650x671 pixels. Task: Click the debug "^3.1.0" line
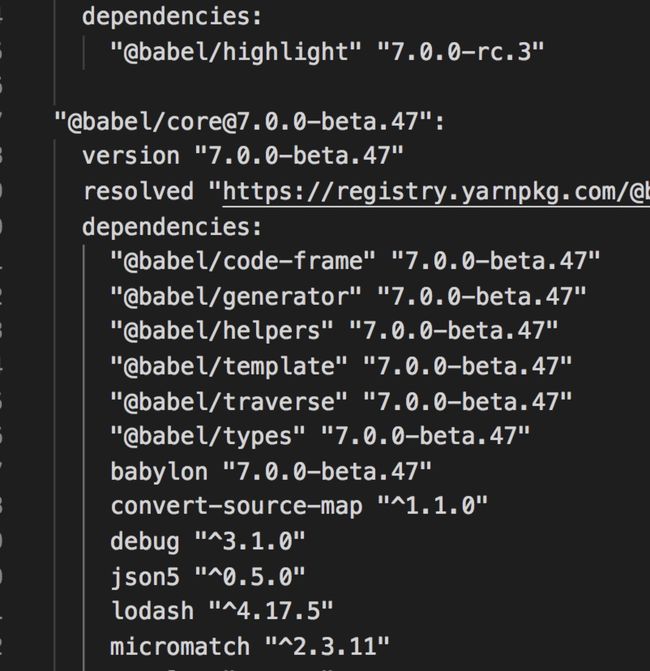click(x=208, y=542)
